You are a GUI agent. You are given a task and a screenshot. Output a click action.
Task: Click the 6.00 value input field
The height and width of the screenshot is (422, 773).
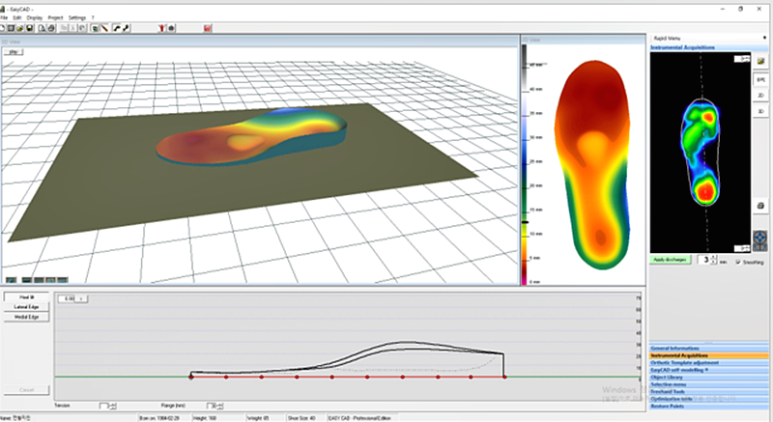[67, 299]
